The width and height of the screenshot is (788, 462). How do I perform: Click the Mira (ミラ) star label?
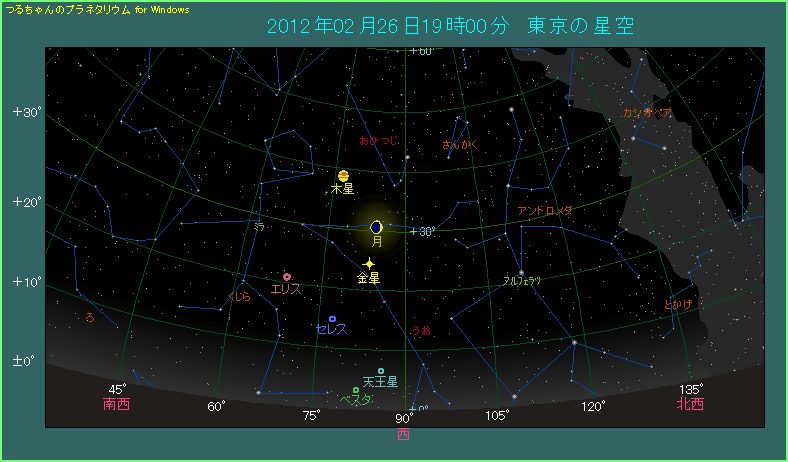(258, 227)
